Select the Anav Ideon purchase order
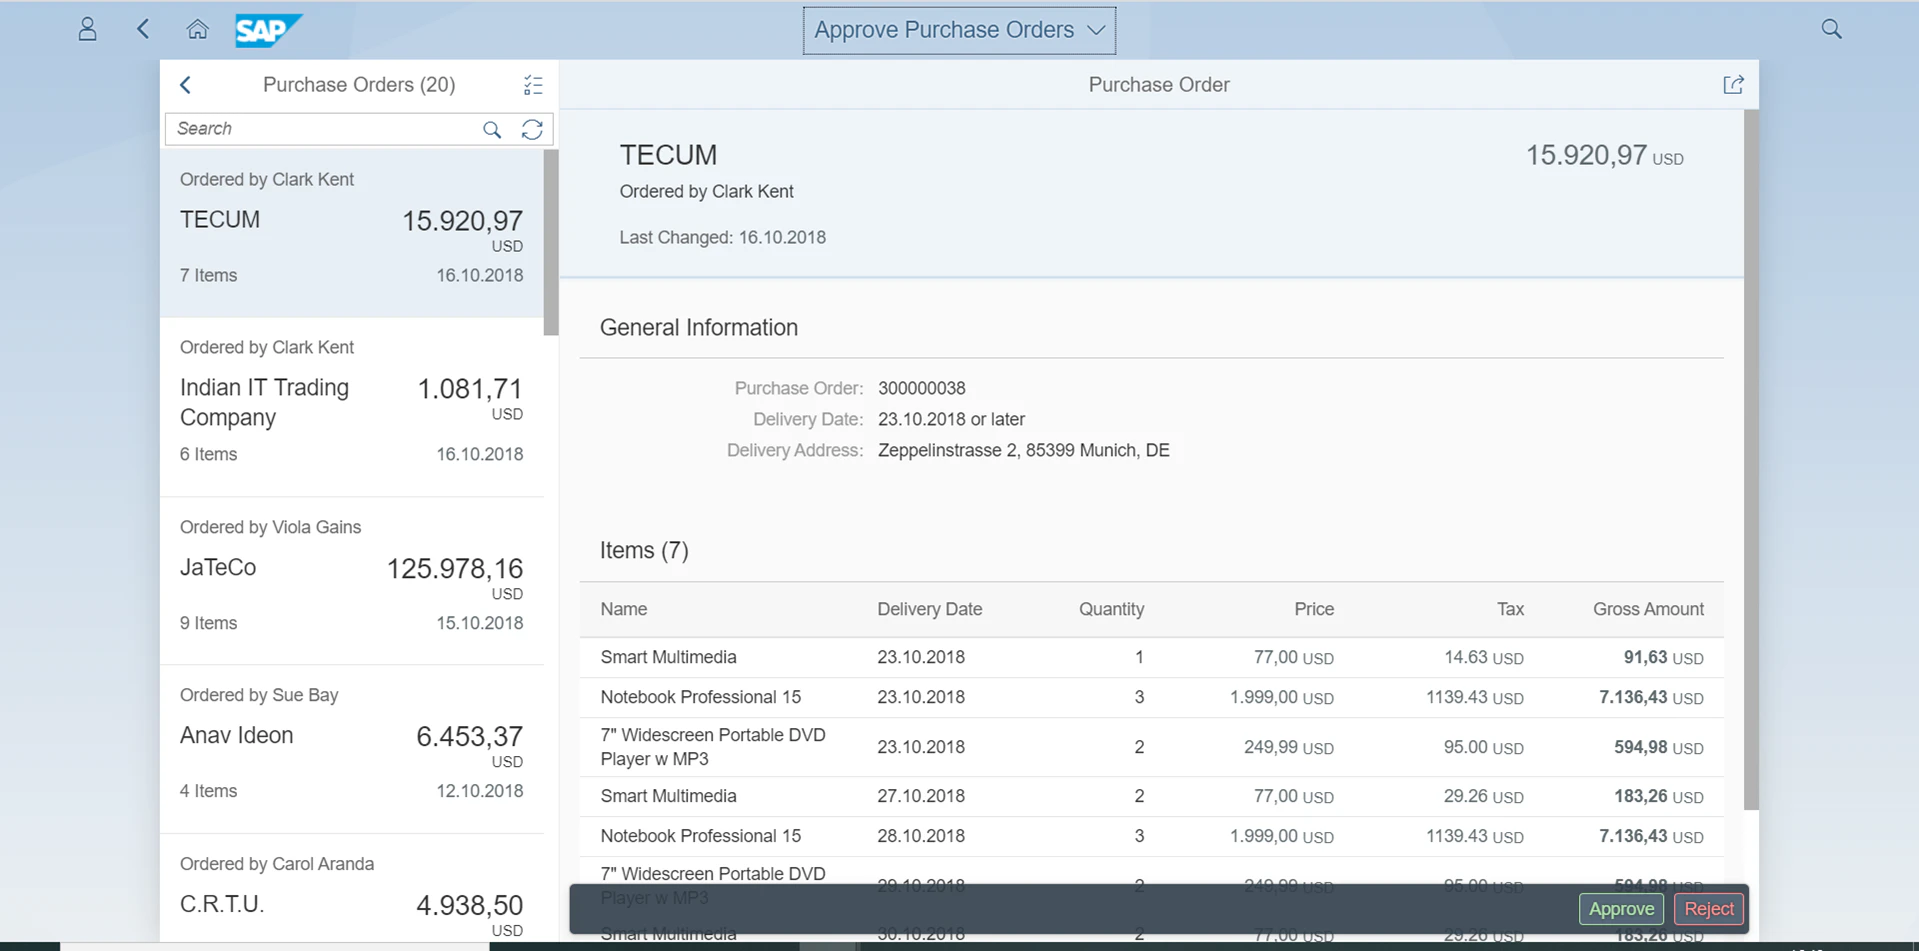The image size is (1919, 951). pos(352,749)
